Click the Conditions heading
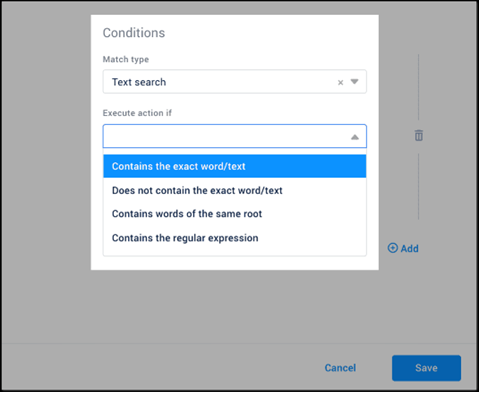Screen dimensions: 479x393 (134, 33)
